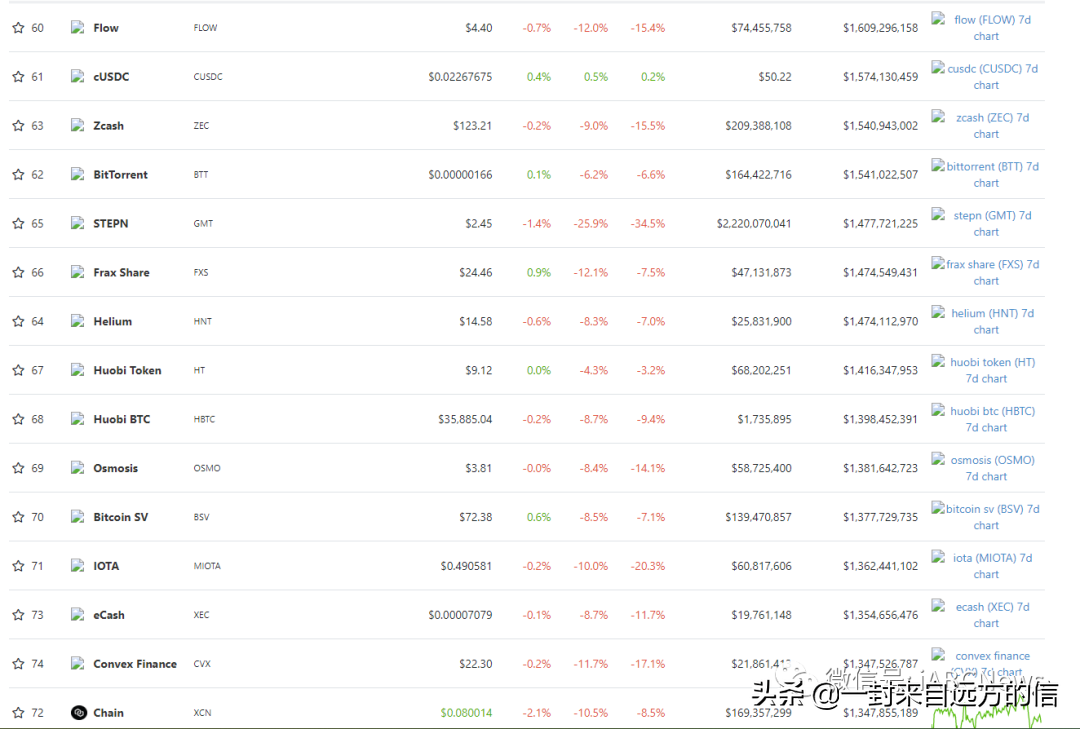Click the Helium coin logo
This screenshot has height=729, width=1080.
pos(79,321)
